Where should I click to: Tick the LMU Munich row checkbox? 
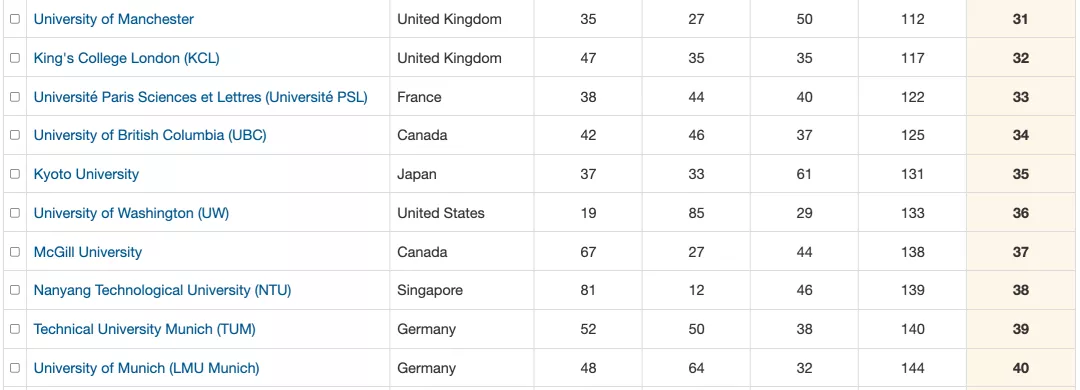coord(14,368)
